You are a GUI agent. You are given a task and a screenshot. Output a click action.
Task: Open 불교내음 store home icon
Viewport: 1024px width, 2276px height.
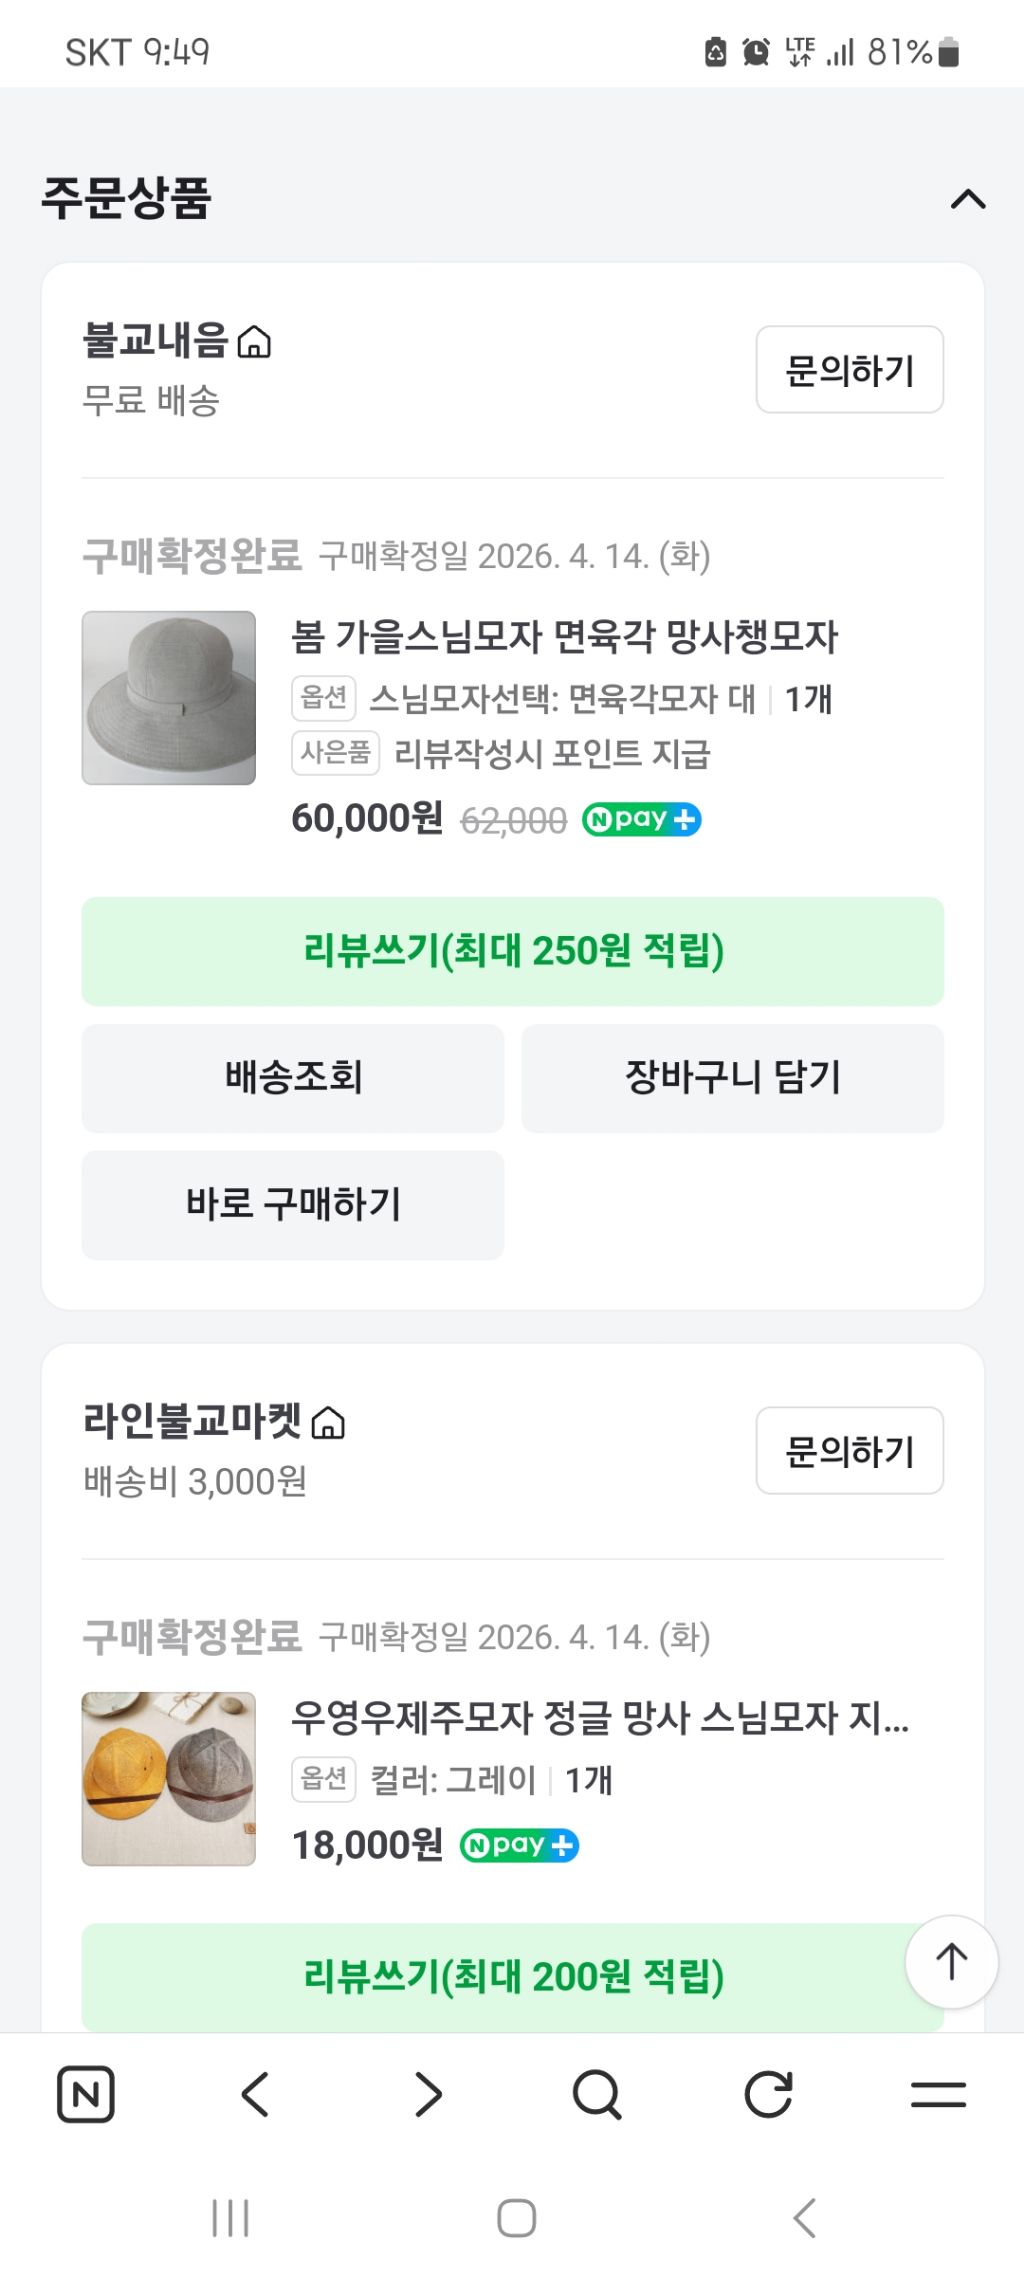pyautogui.click(x=254, y=342)
